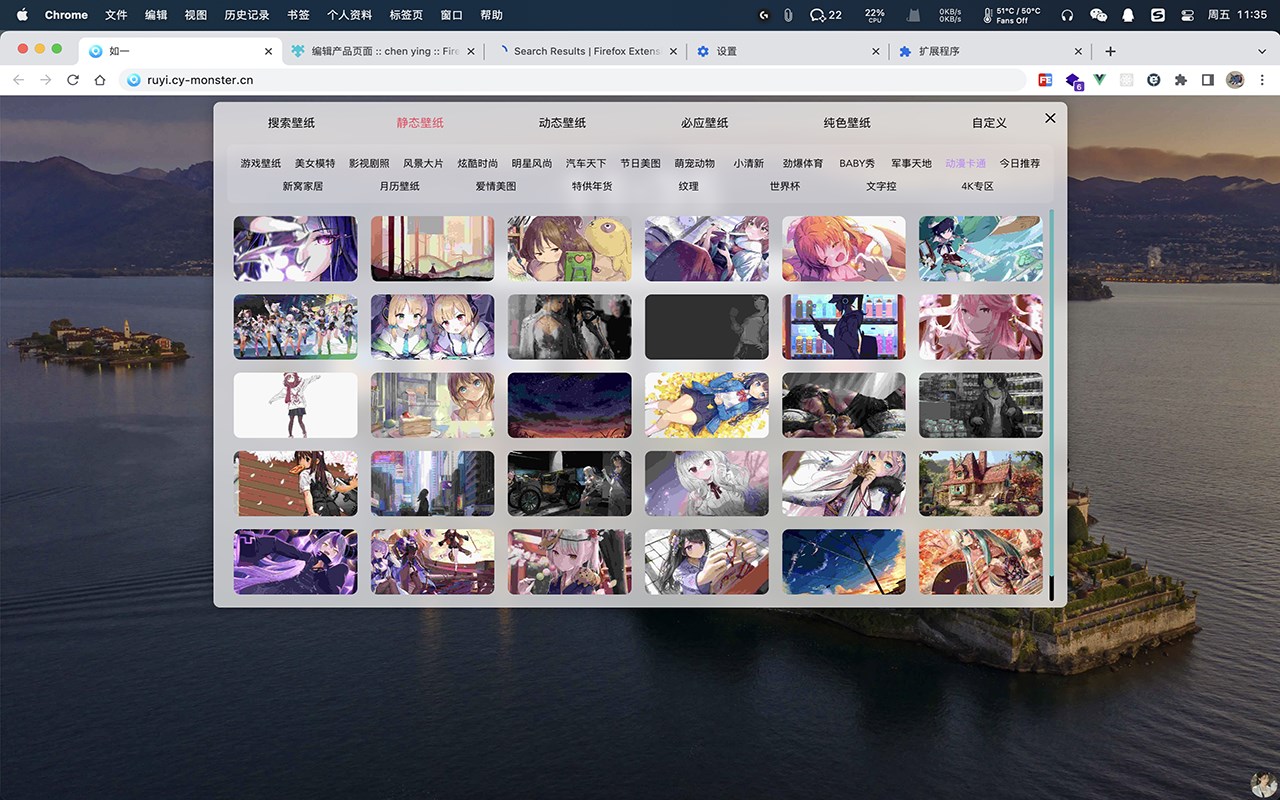Image resolution: width=1280 pixels, height=800 pixels.
Task: Open a new tab with the plus icon
Action: (x=1110, y=51)
